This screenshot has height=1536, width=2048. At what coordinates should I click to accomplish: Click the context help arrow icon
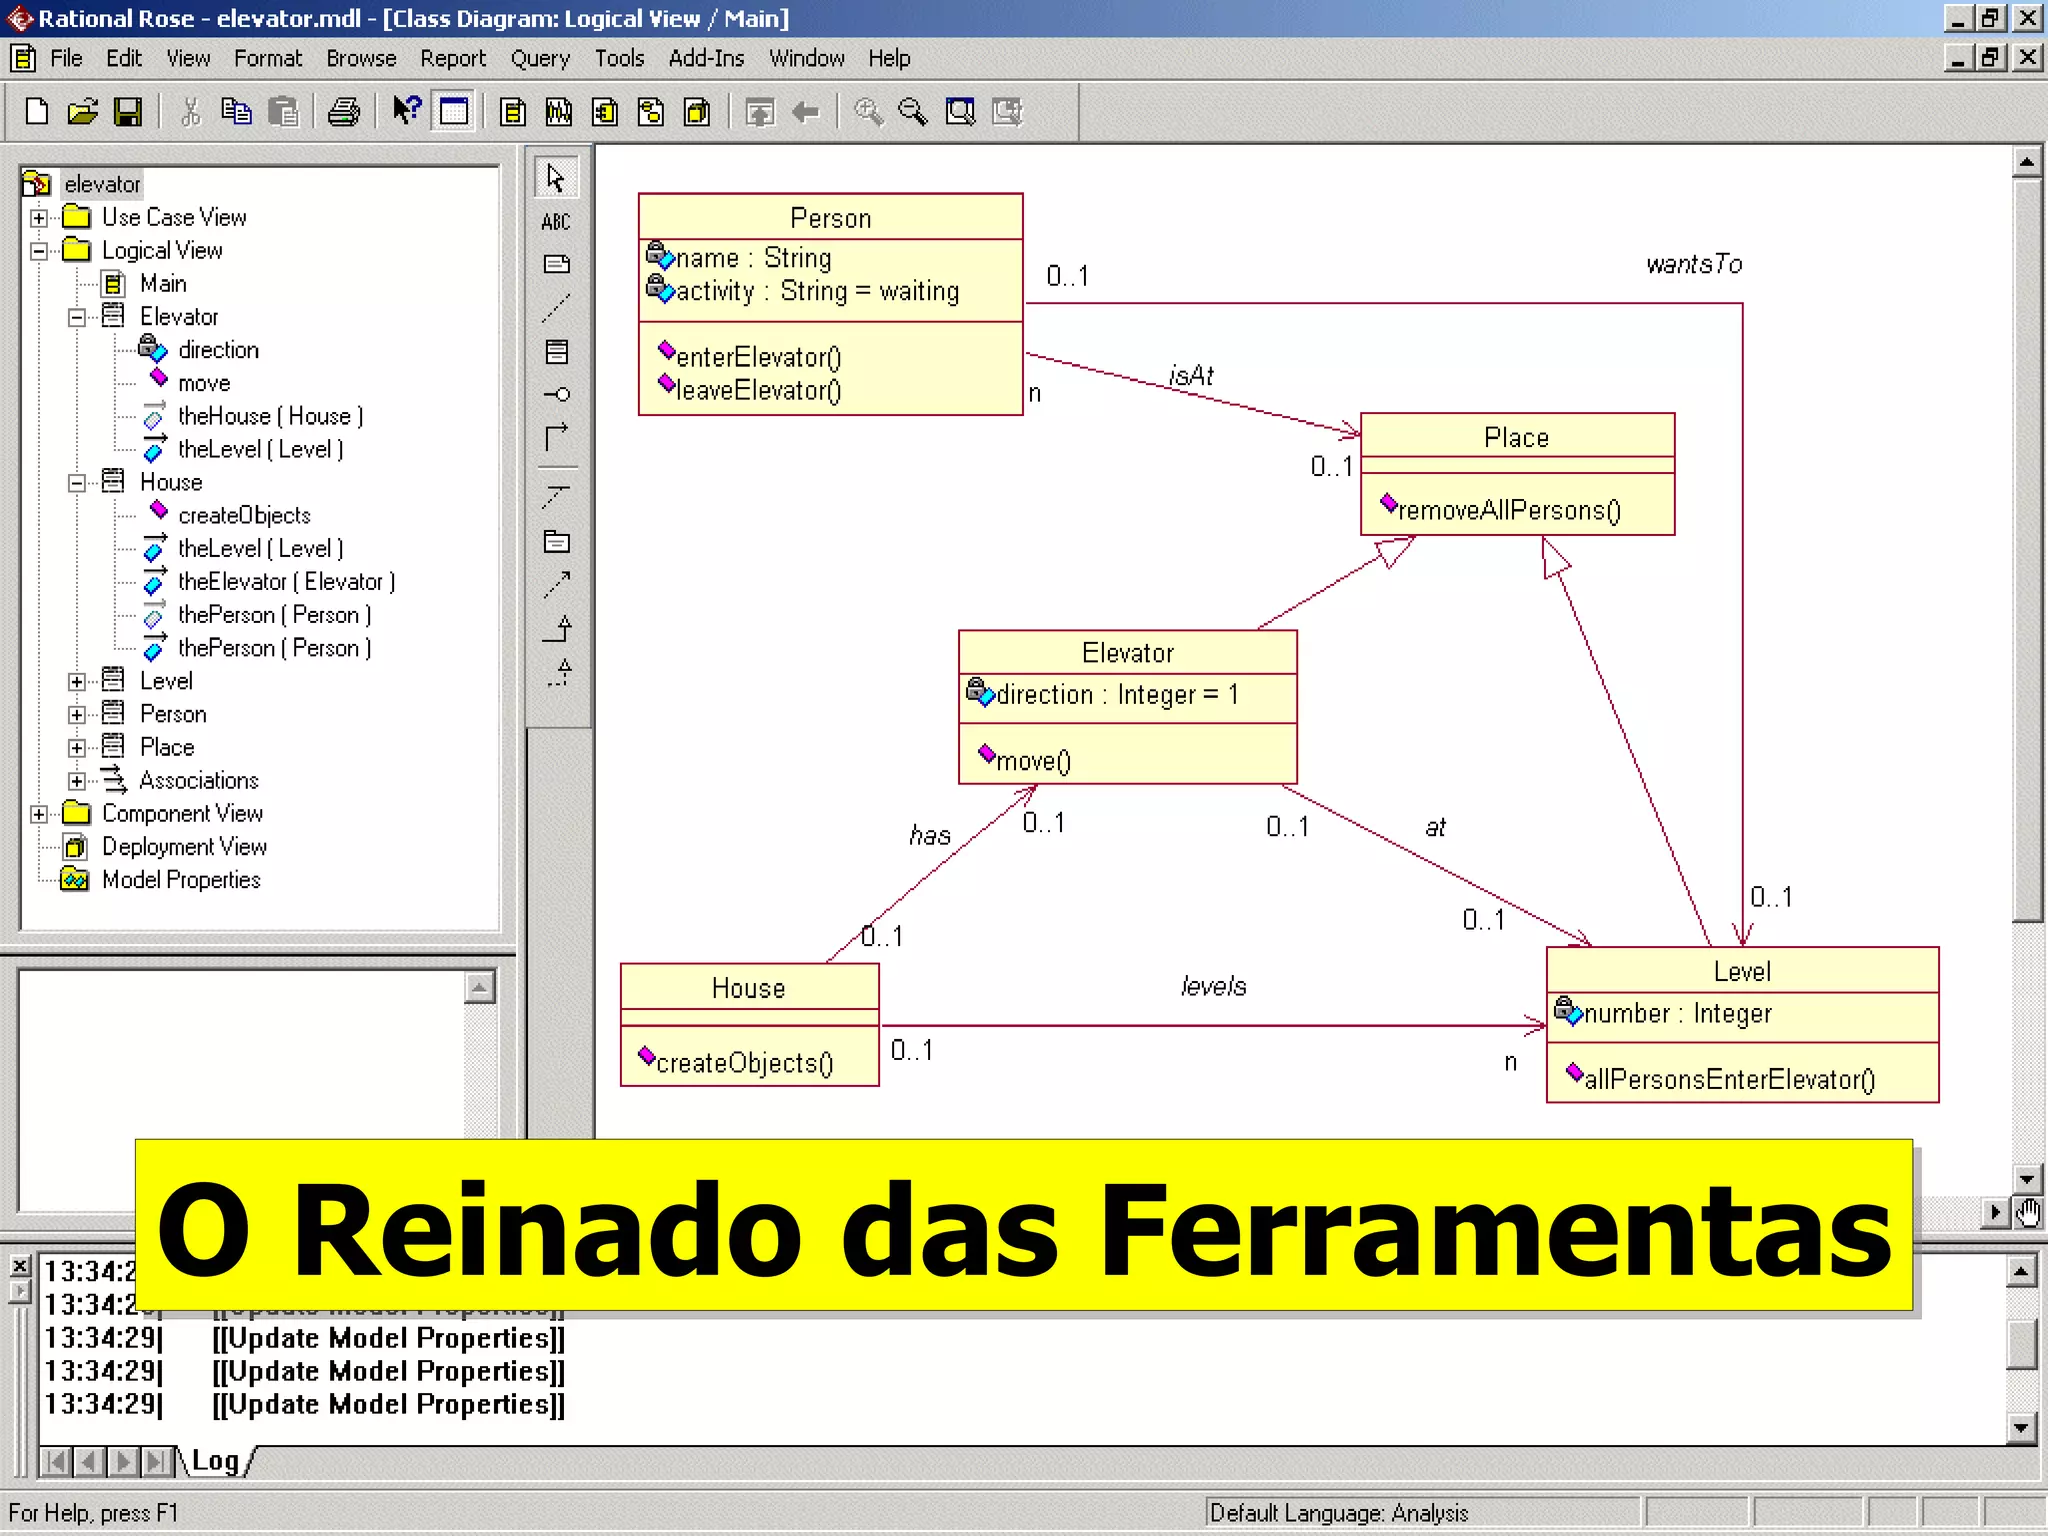coord(406,110)
